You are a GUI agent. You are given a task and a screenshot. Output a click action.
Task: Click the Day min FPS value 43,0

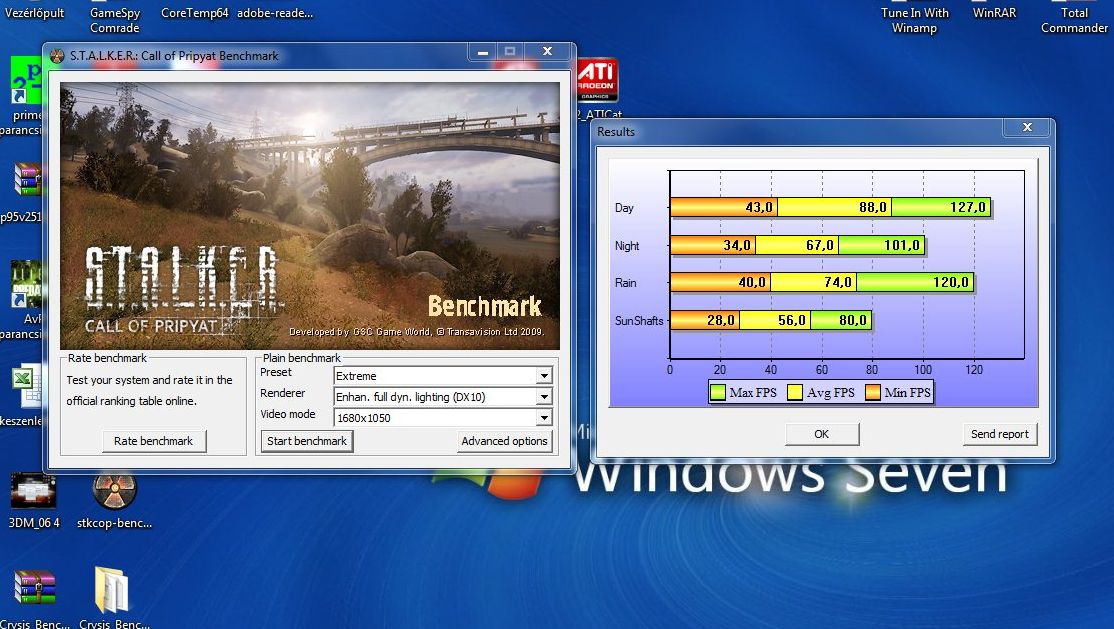[x=759, y=208]
